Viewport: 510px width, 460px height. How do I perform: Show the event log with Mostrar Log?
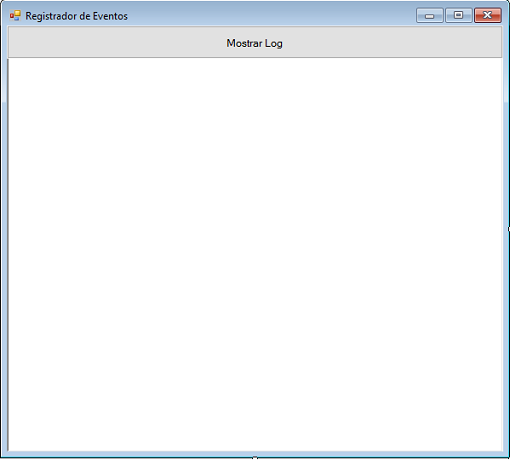coord(255,42)
